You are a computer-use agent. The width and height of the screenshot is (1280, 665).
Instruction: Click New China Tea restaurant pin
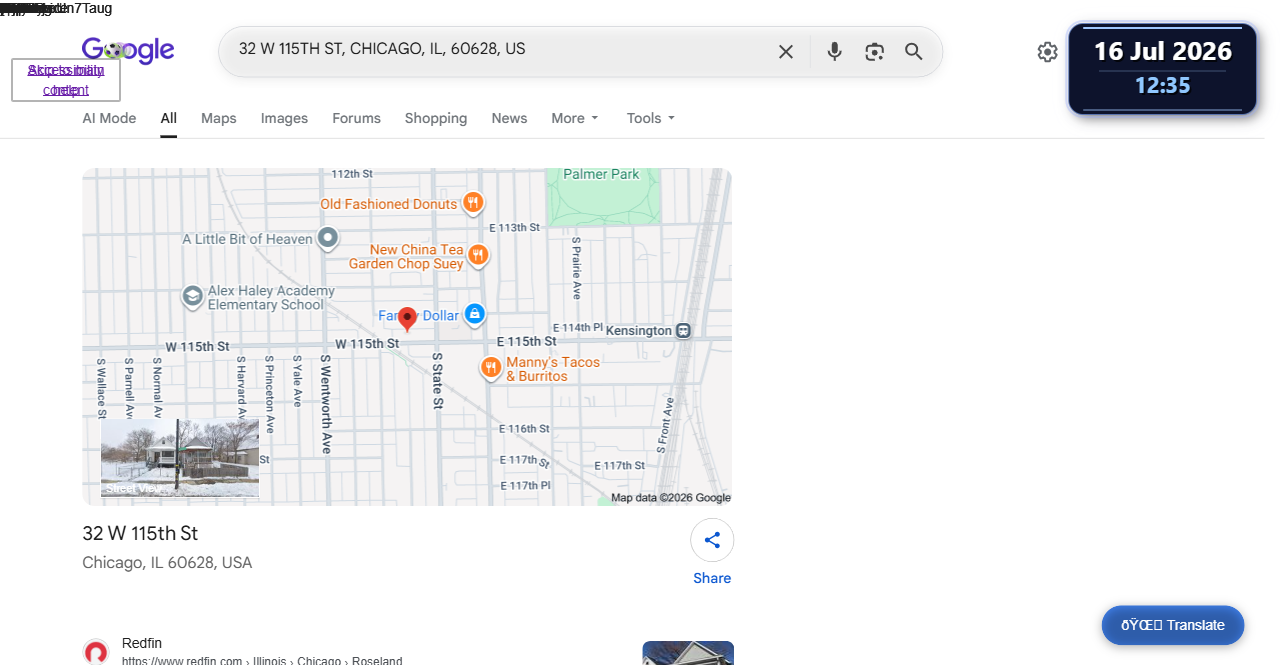478,255
